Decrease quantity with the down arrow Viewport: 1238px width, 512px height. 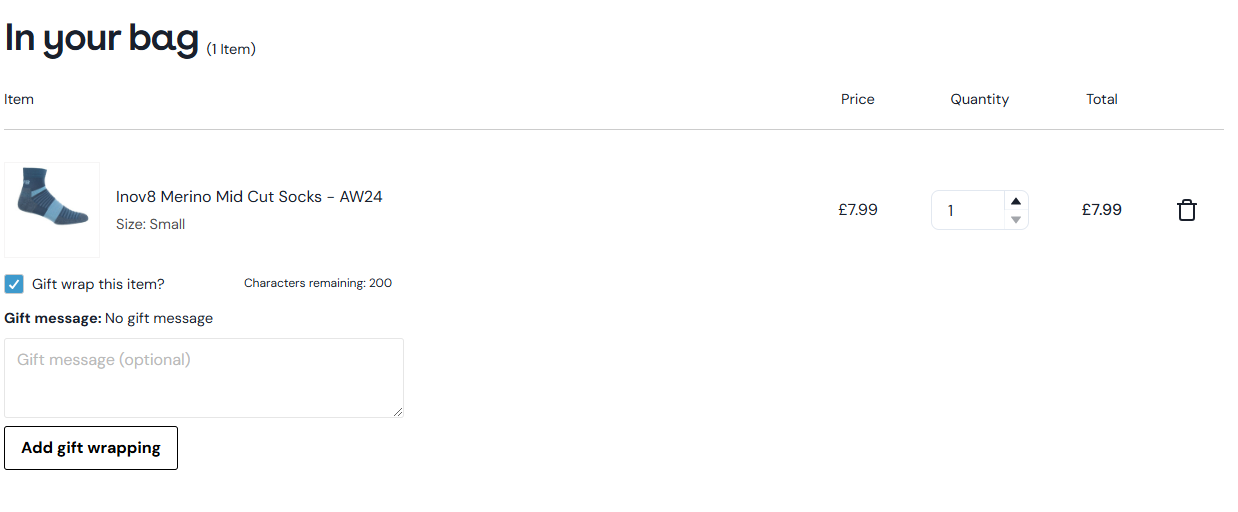click(x=1016, y=219)
